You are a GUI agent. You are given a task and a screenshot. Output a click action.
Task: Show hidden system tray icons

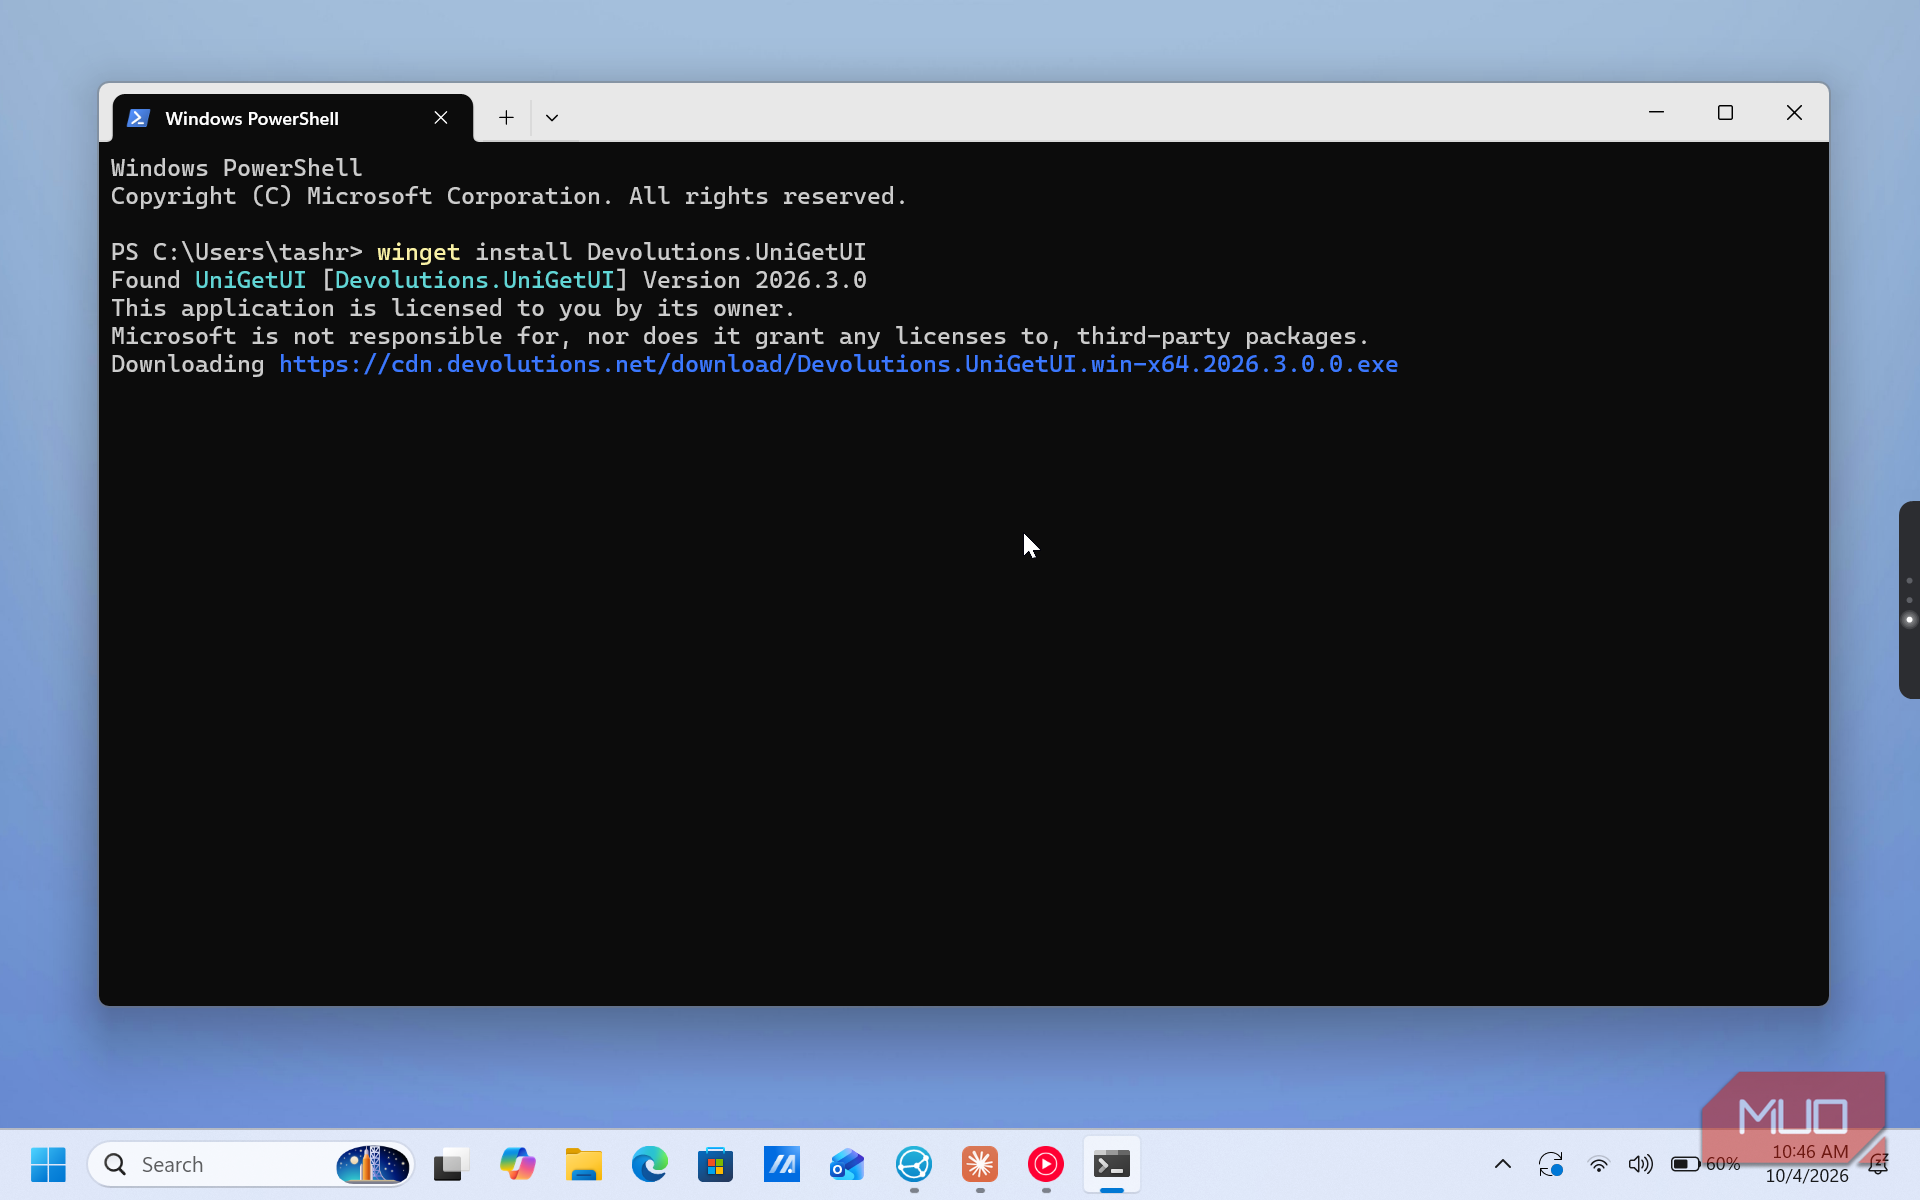click(1502, 1164)
